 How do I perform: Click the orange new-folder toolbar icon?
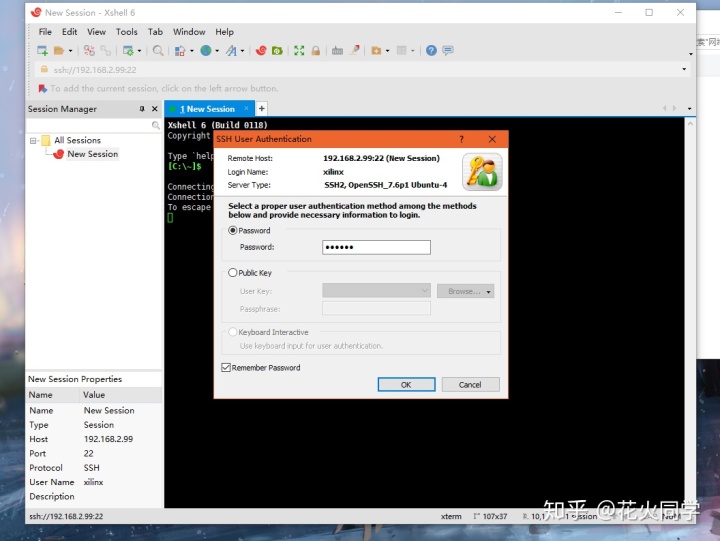(376, 51)
